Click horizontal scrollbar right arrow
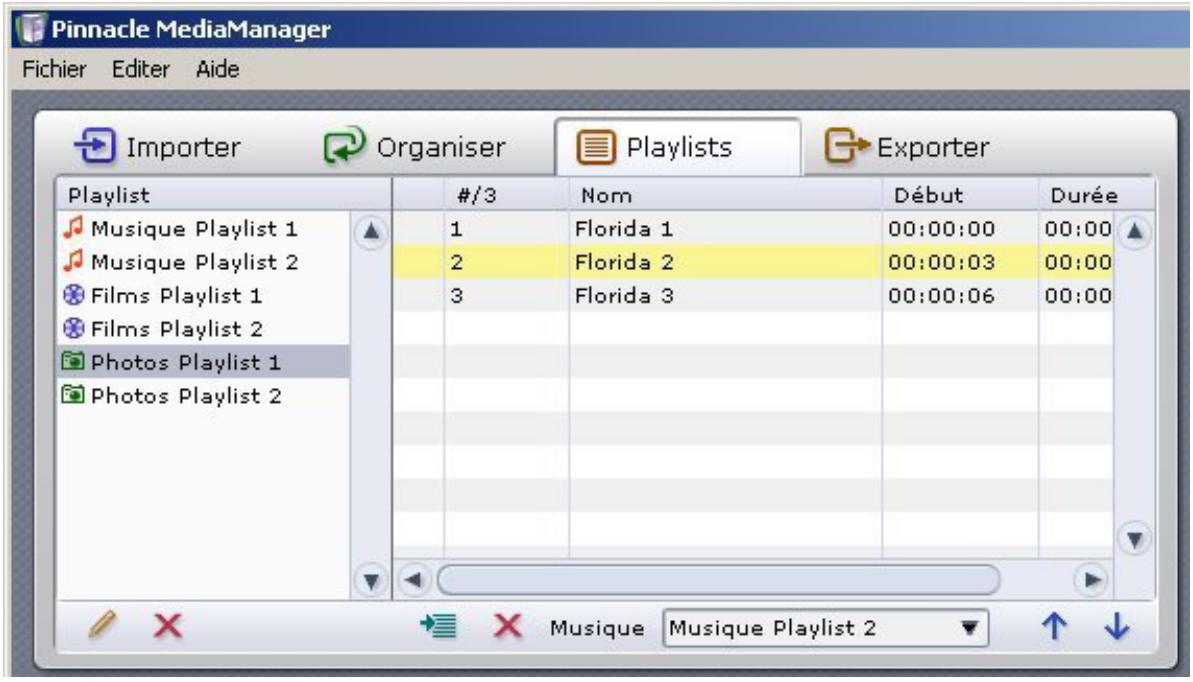This screenshot has height=682, width=1193. click(x=1091, y=580)
